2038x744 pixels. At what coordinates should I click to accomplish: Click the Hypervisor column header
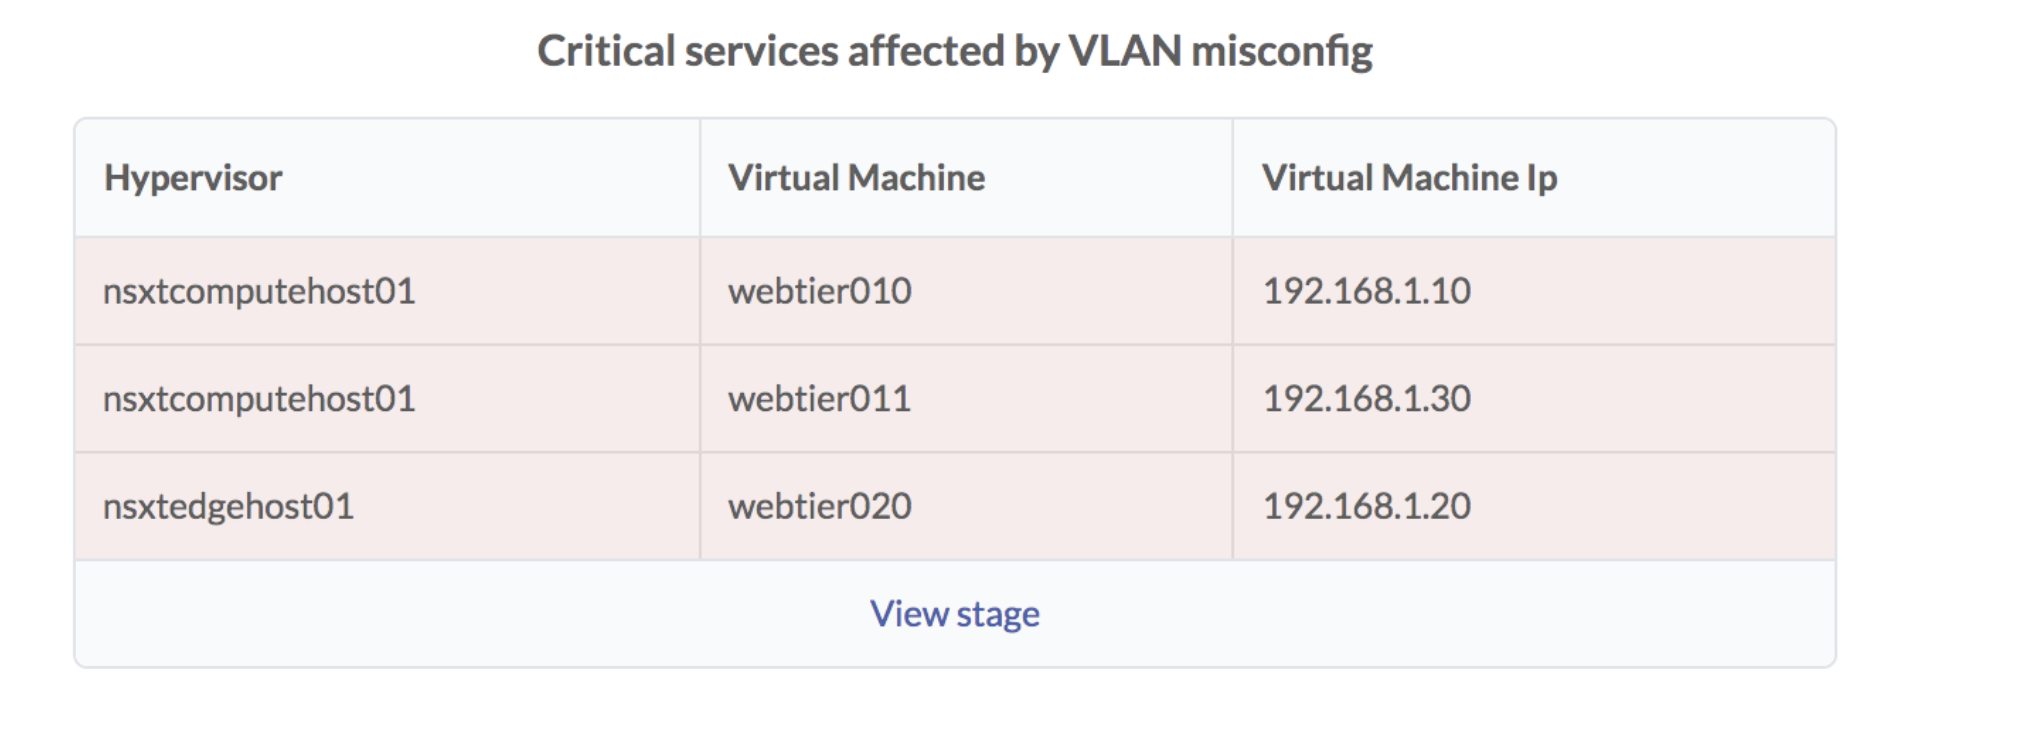tap(193, 178)
